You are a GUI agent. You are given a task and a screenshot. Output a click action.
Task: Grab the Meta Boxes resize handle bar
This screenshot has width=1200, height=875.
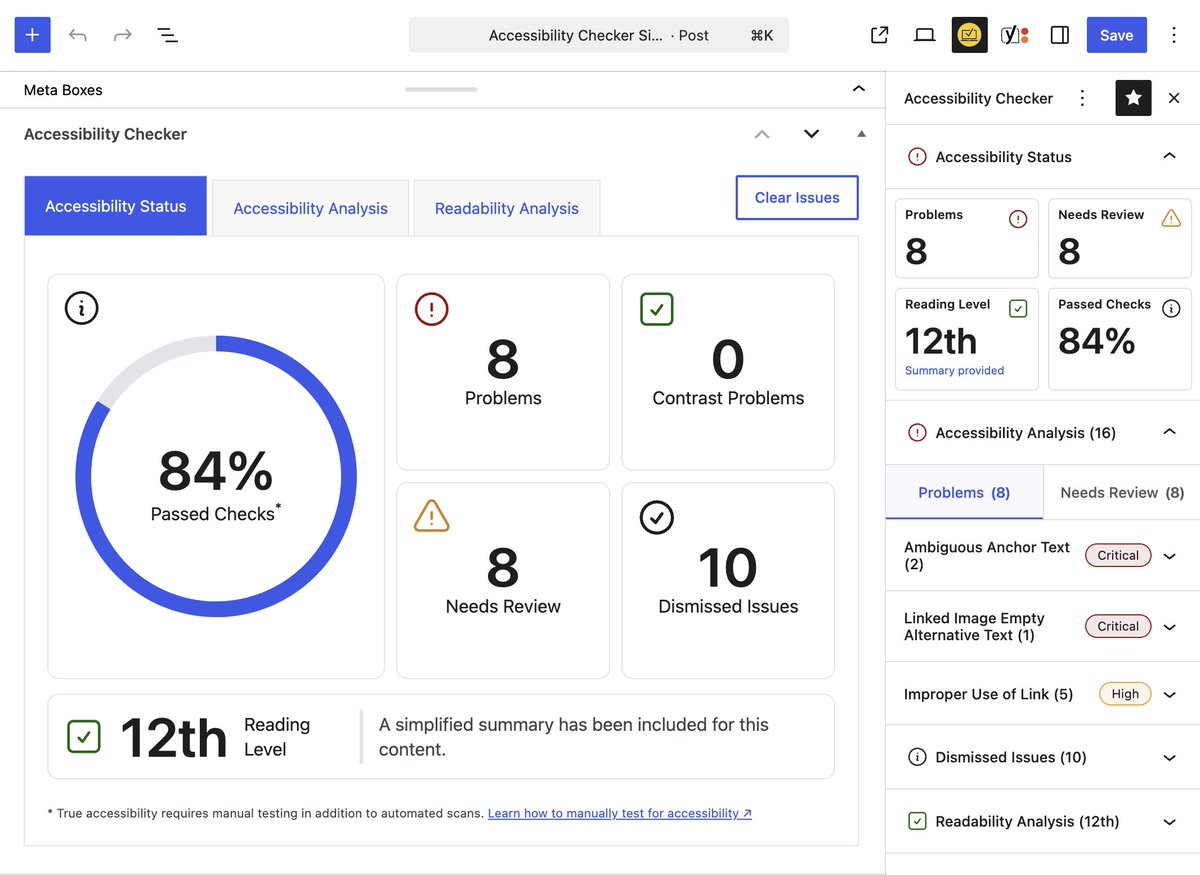(441, 89)
